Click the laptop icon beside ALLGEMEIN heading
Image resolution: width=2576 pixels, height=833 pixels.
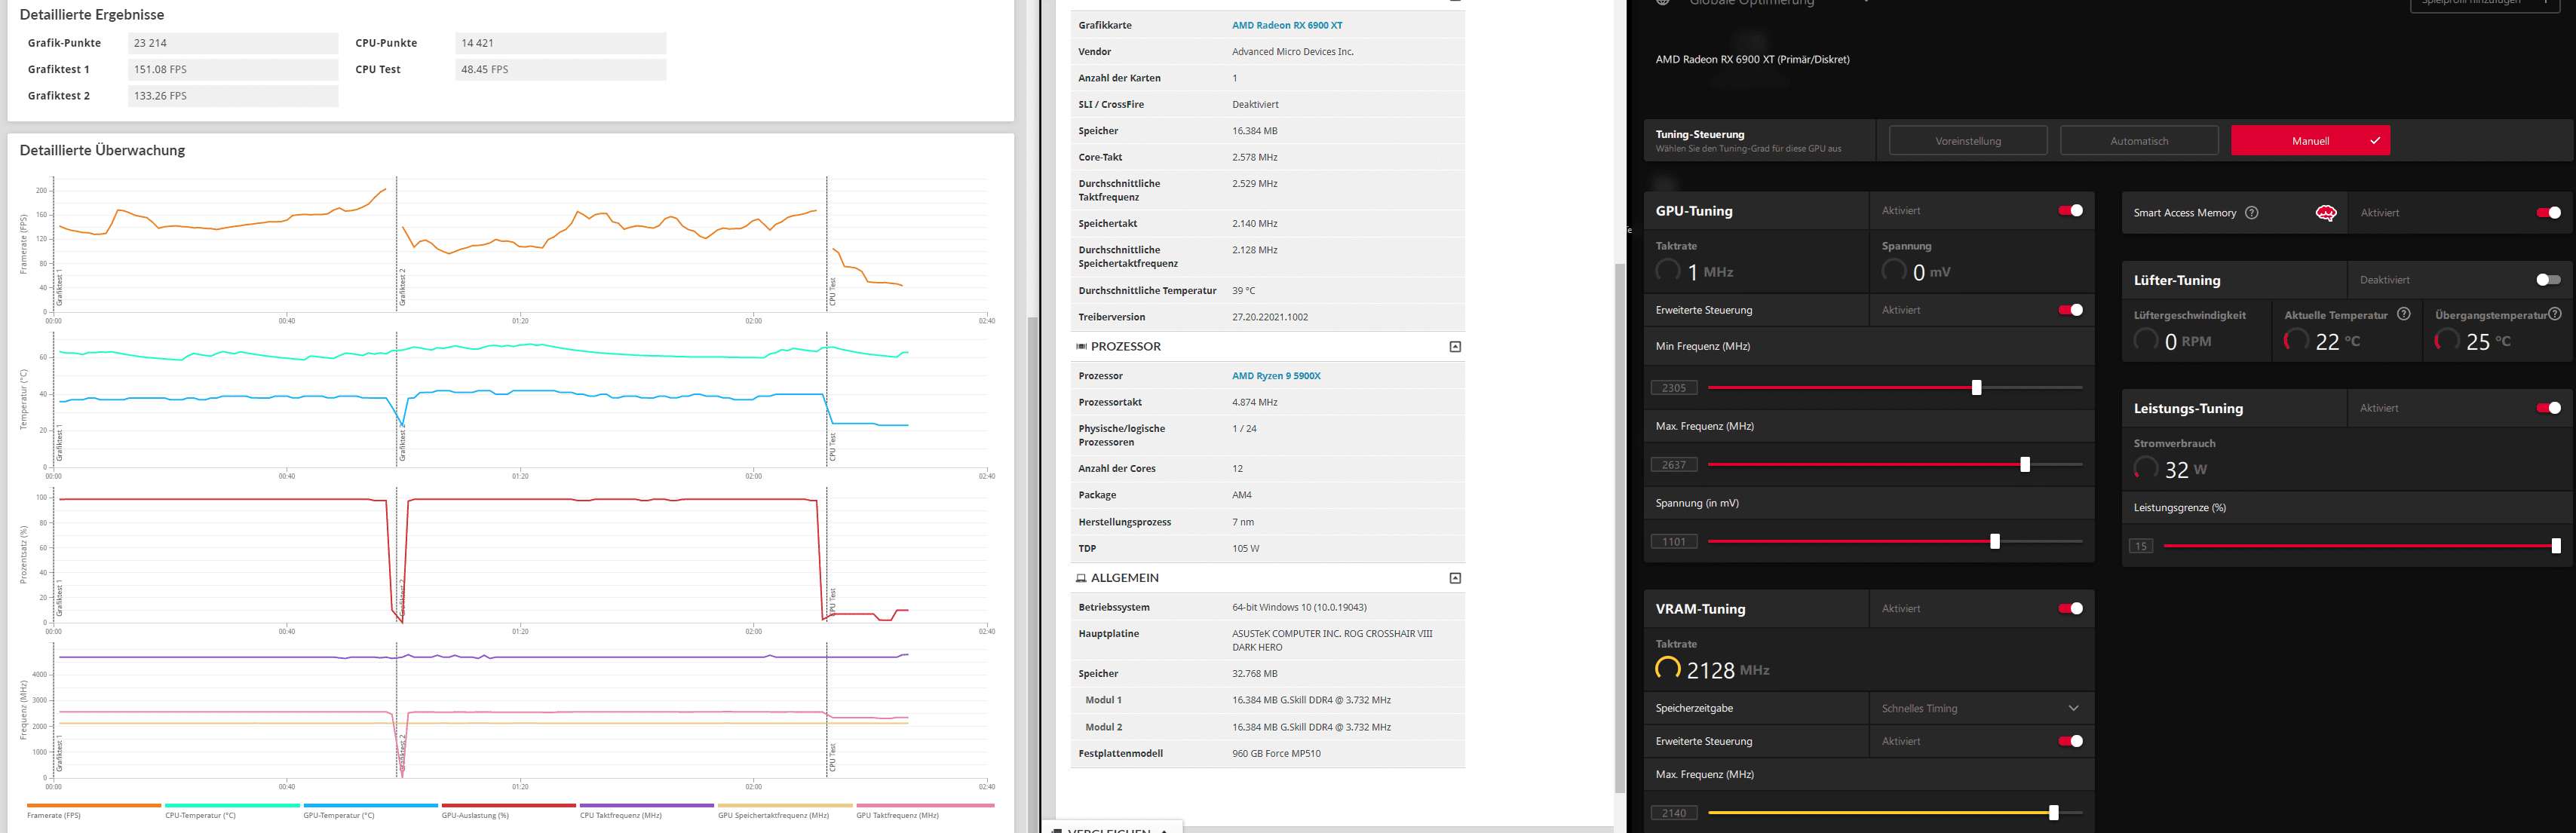click(x=1080, y=578)
